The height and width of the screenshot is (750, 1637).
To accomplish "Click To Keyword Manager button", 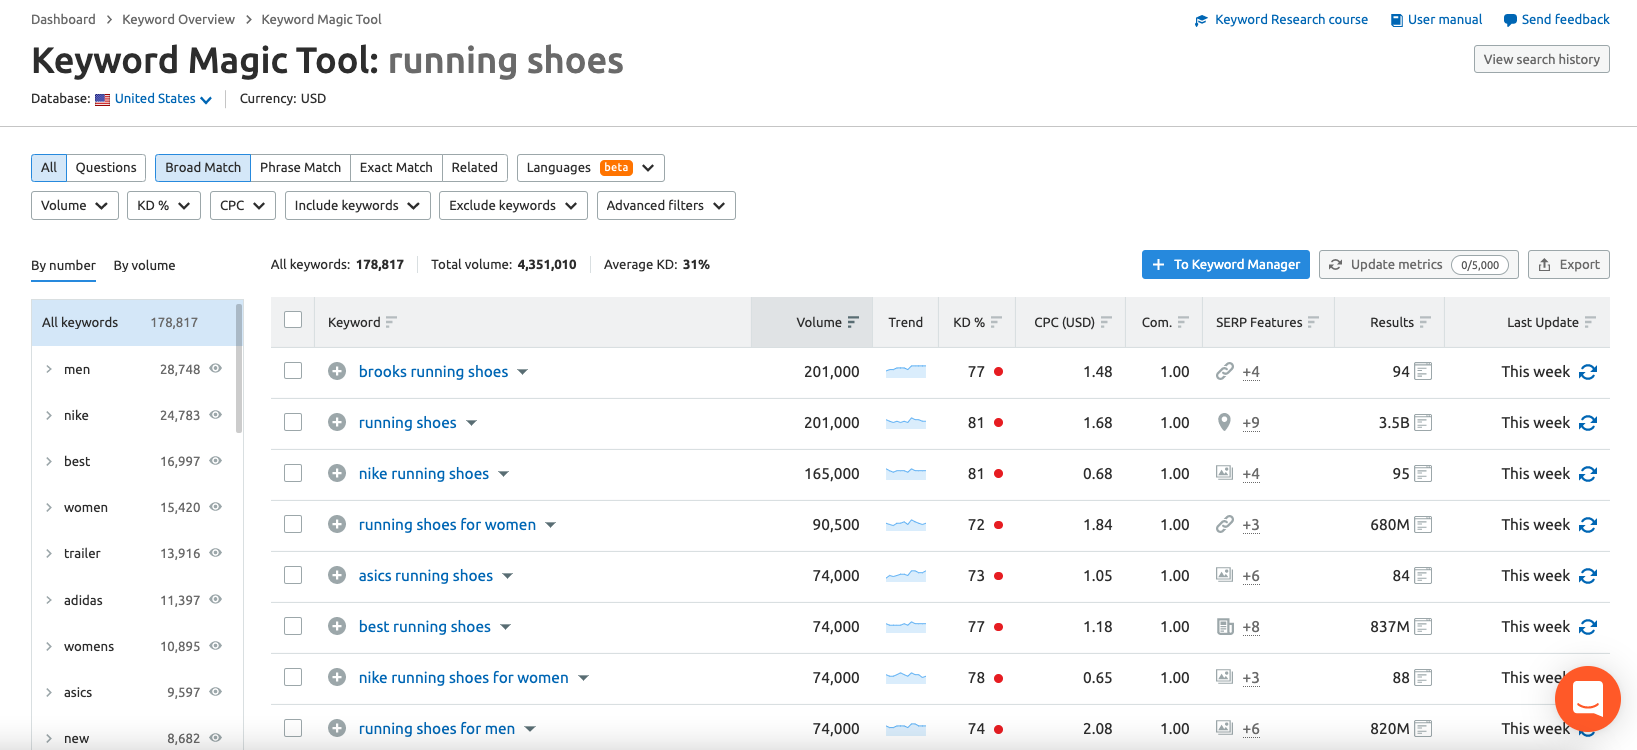I will (x=1226, y=264).
